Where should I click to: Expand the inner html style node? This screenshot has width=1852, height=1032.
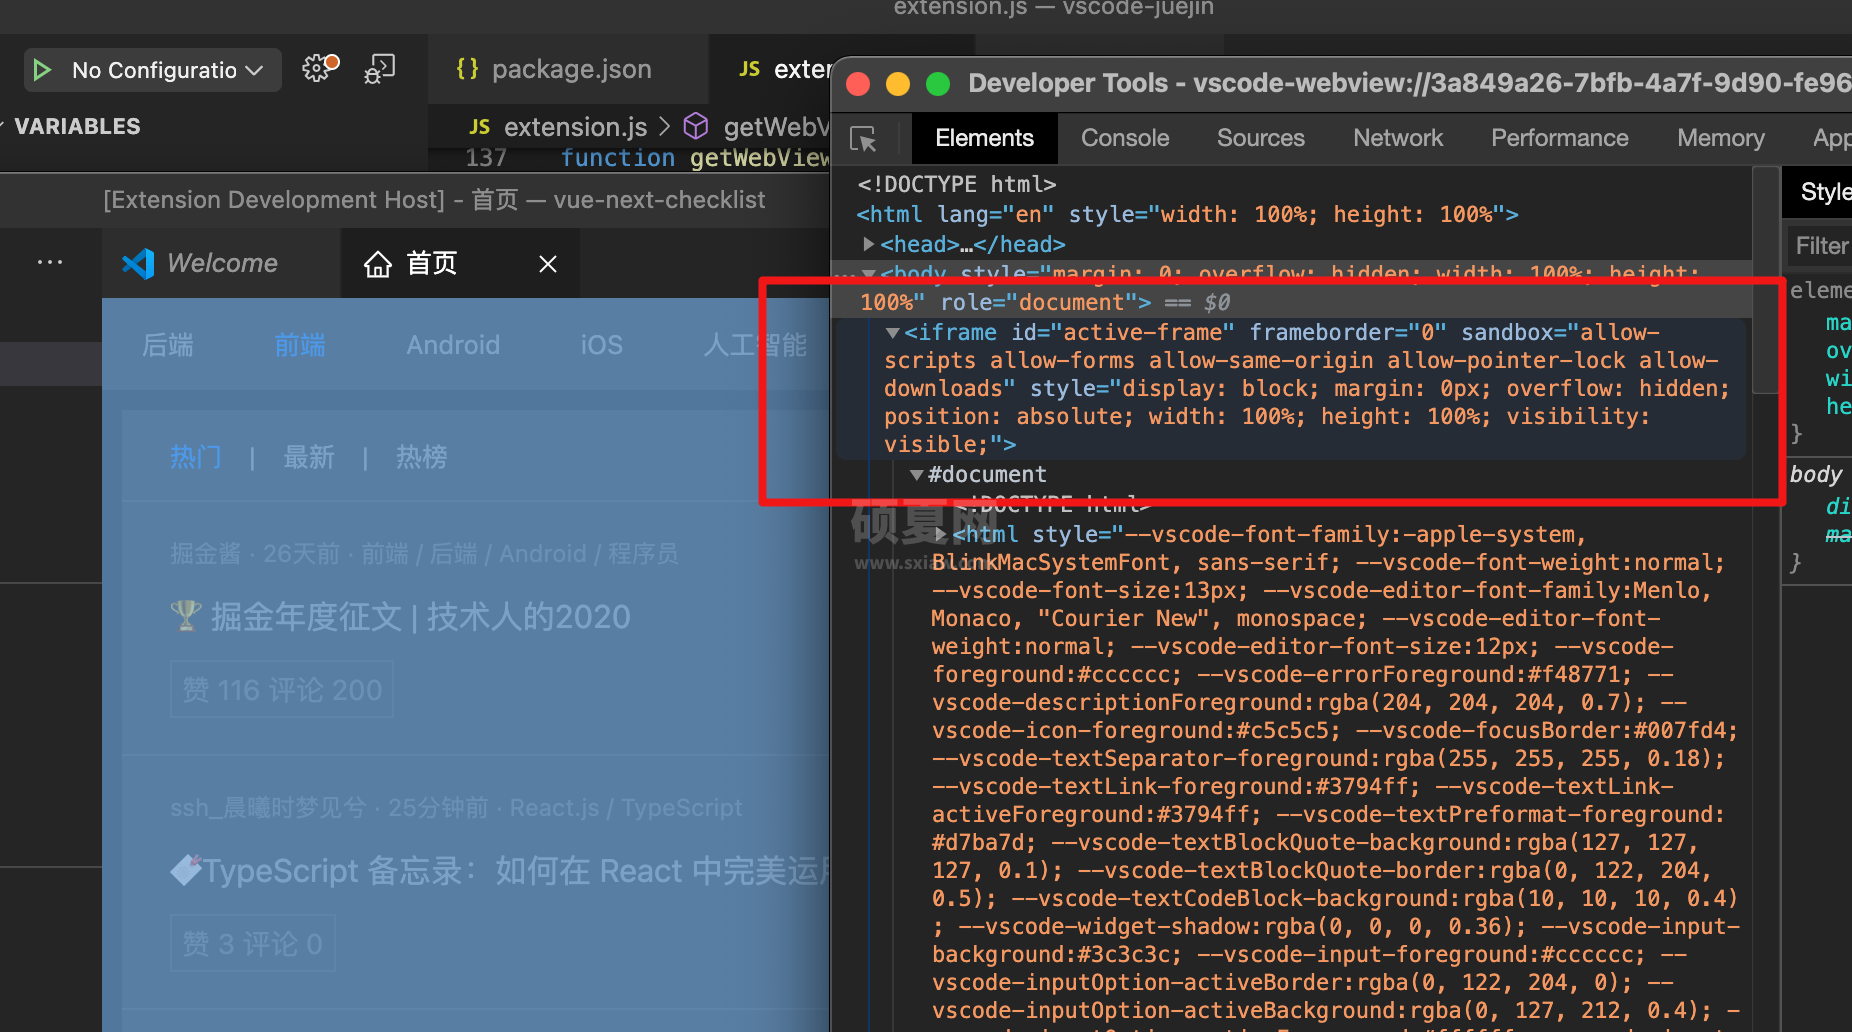coord(941,535)
